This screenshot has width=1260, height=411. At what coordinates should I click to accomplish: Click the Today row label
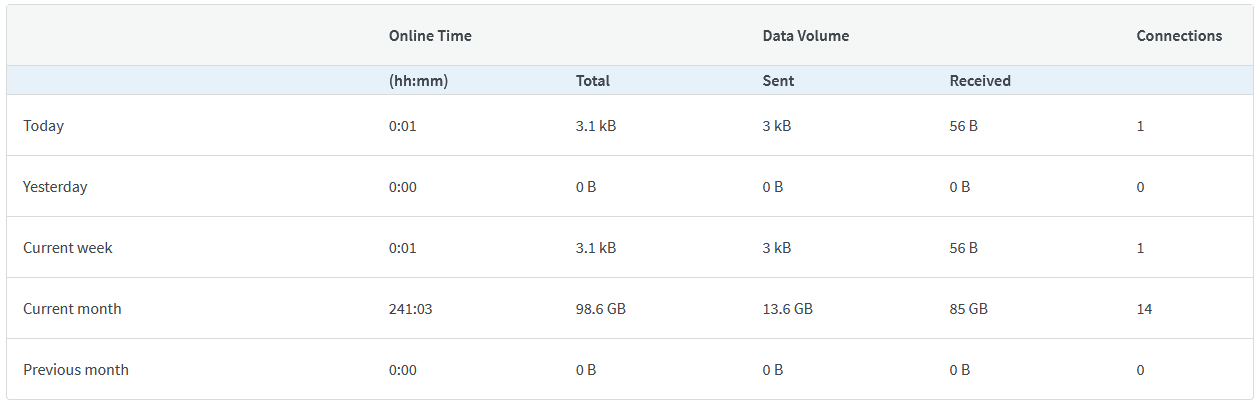coord(43,126)
